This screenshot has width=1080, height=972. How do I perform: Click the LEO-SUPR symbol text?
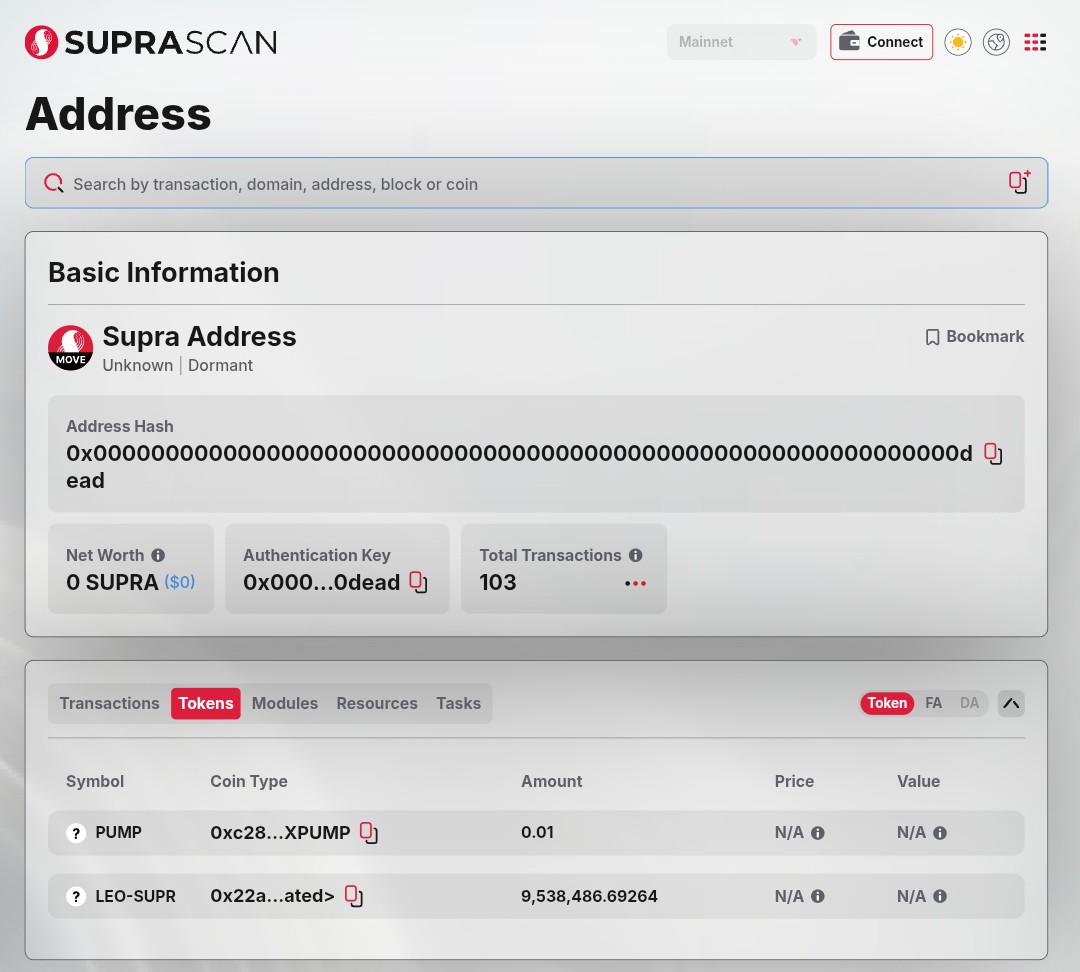[x=135, y=896]
